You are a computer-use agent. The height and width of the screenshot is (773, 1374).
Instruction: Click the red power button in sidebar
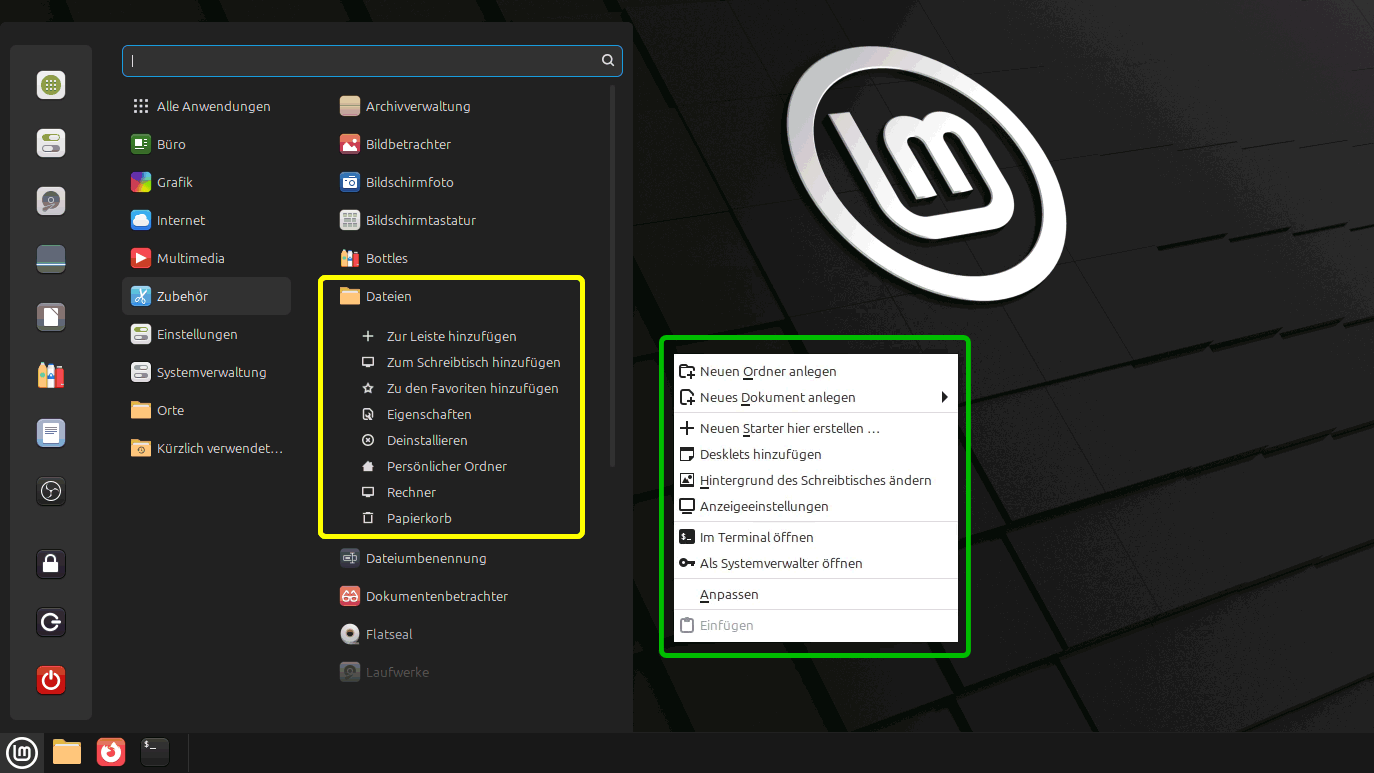coord(51,681)
